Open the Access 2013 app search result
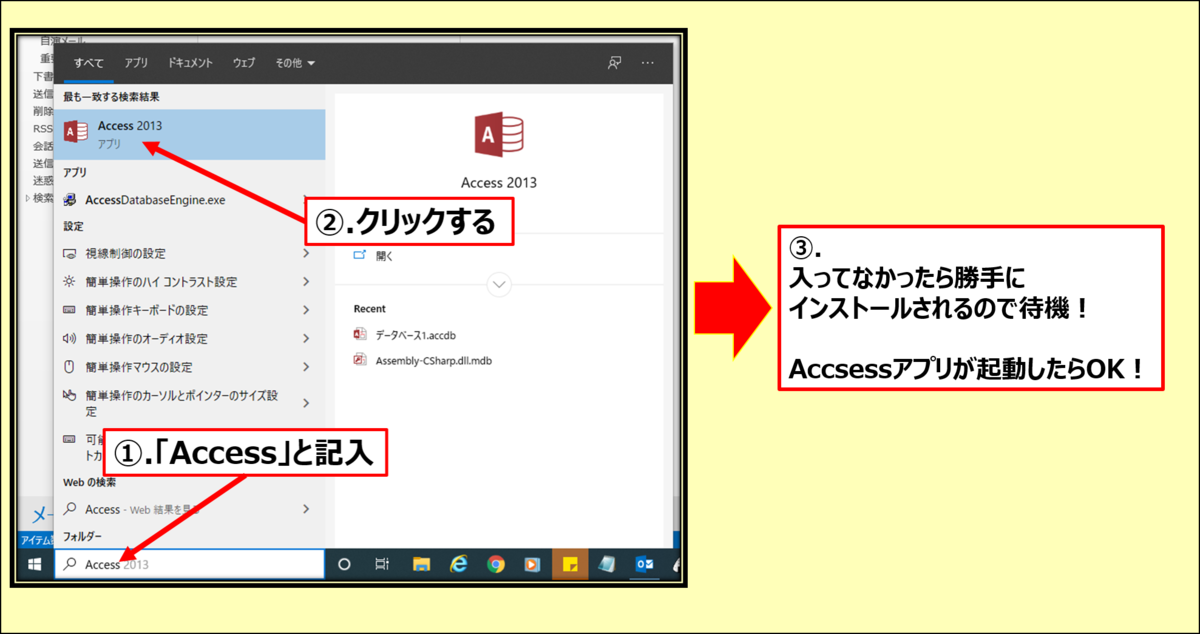This screenshot has width=1200, height=634. 190,135
